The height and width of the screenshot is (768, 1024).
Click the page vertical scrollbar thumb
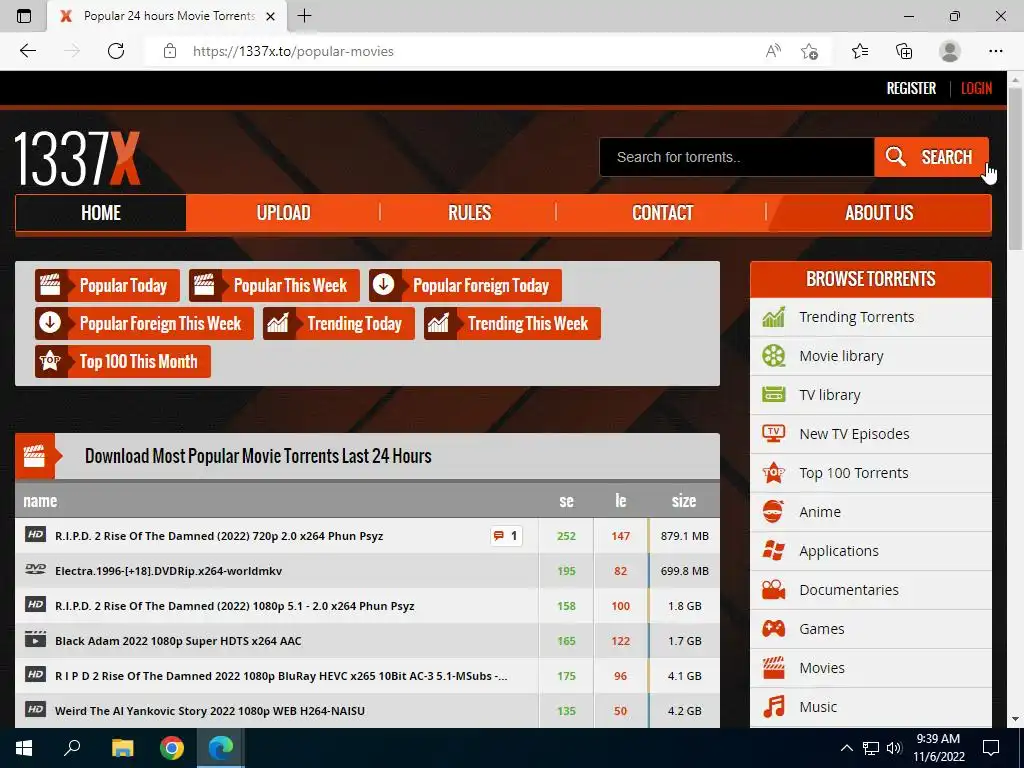tap(1014, 167)
